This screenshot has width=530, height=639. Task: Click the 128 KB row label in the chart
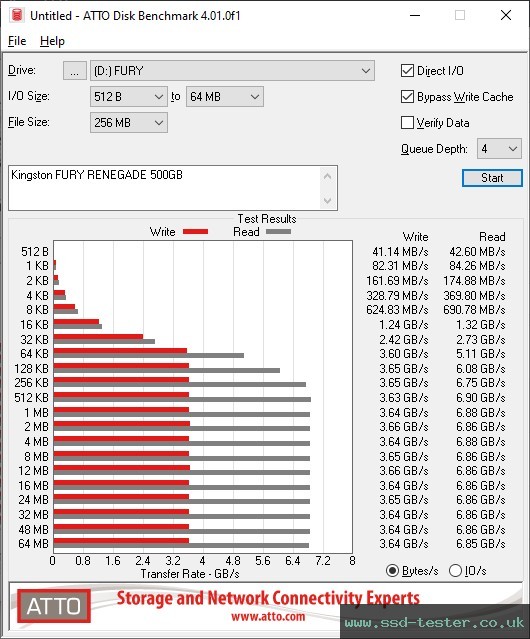point(31,369)
